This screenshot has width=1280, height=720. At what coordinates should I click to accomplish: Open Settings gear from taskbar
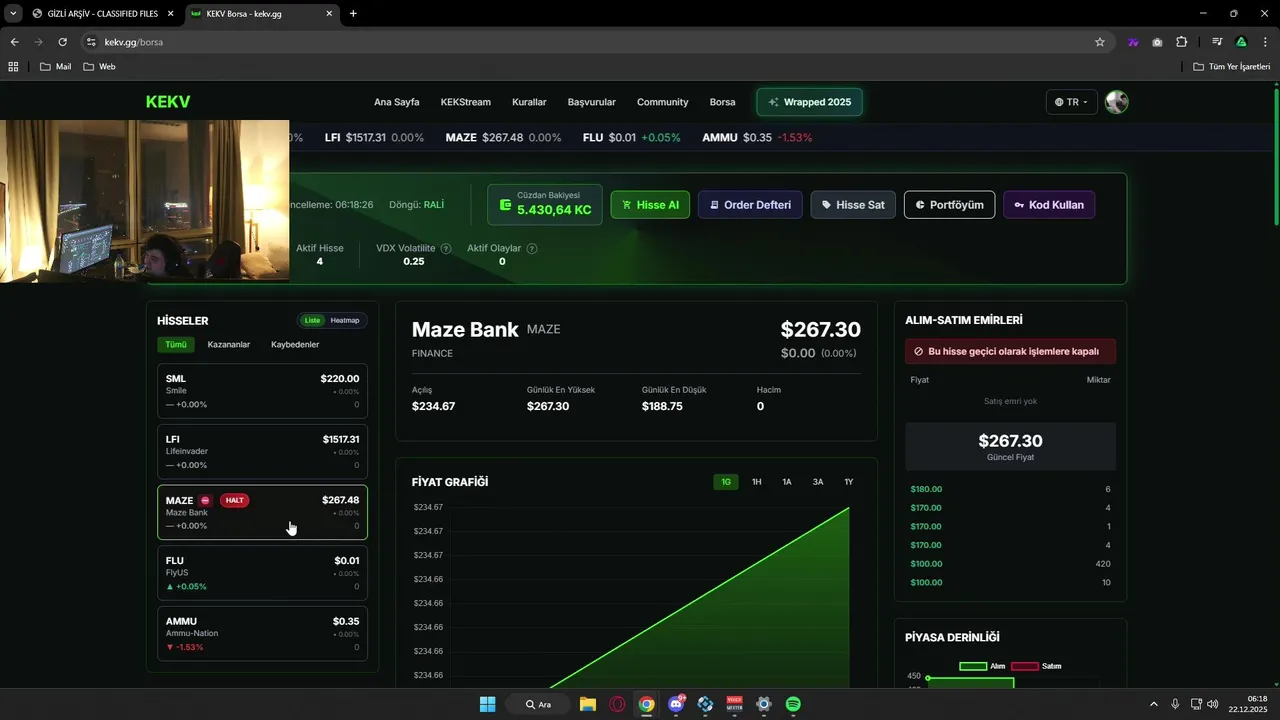[764, 704]
